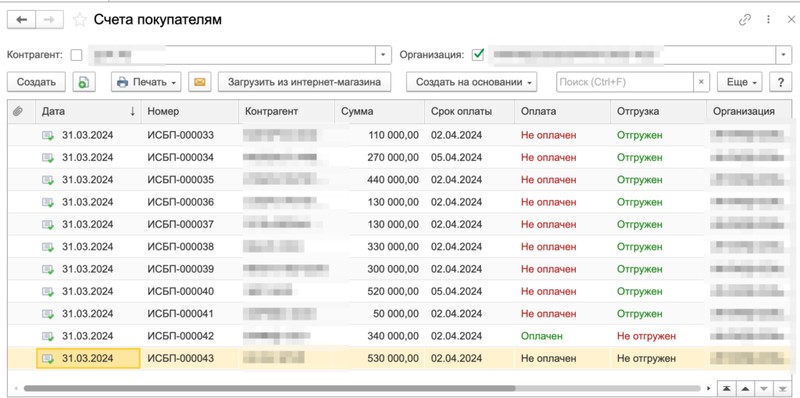Select invoice number ИСБП-000041
800x398 pixels.
pos(181,314)
